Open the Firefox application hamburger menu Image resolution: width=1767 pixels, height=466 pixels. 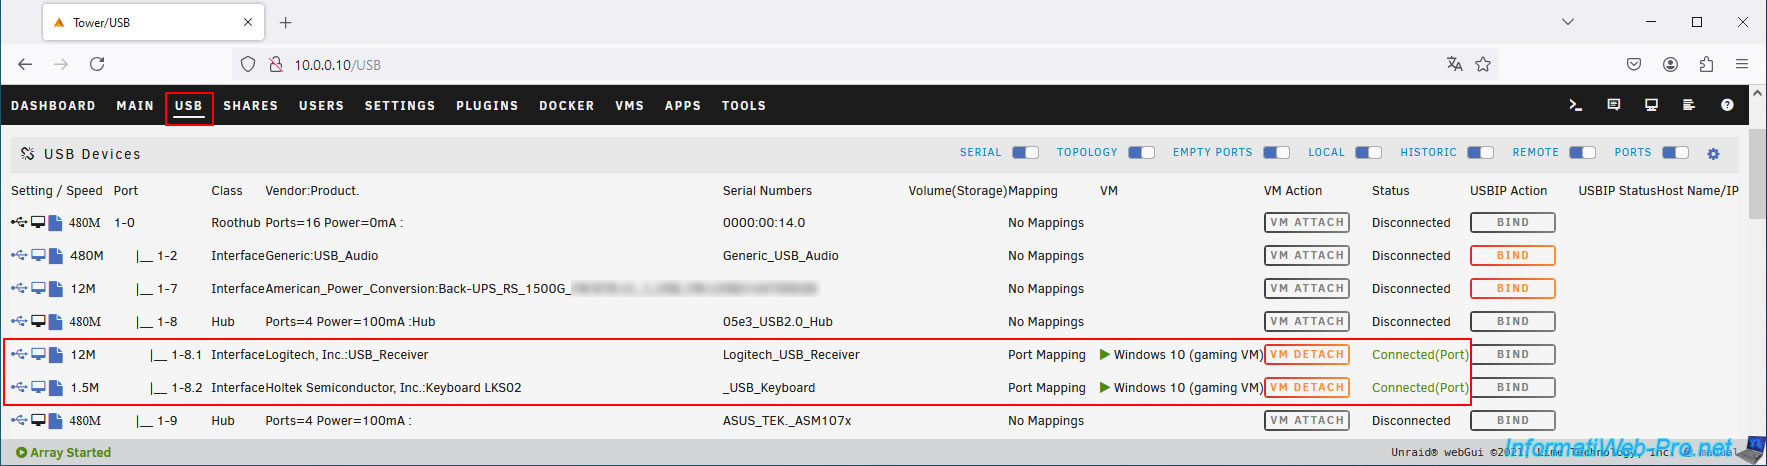coord(1742,64)
